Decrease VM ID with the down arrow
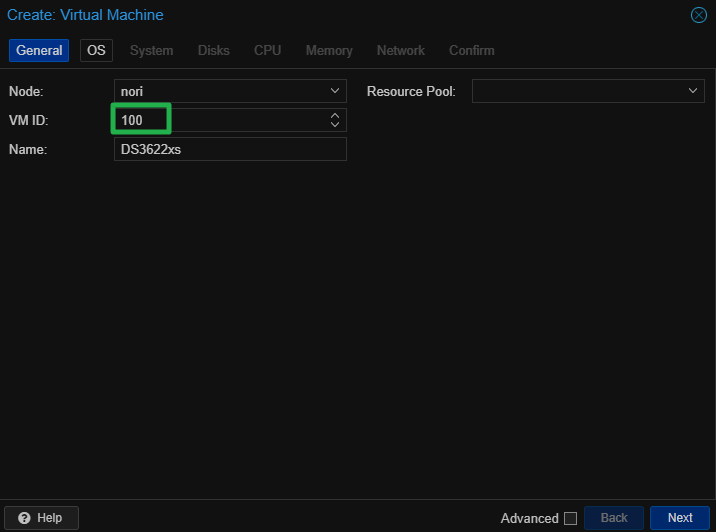The width and height of the screenshot is (716, 532). pyautogui.click(x=335, y=125)
